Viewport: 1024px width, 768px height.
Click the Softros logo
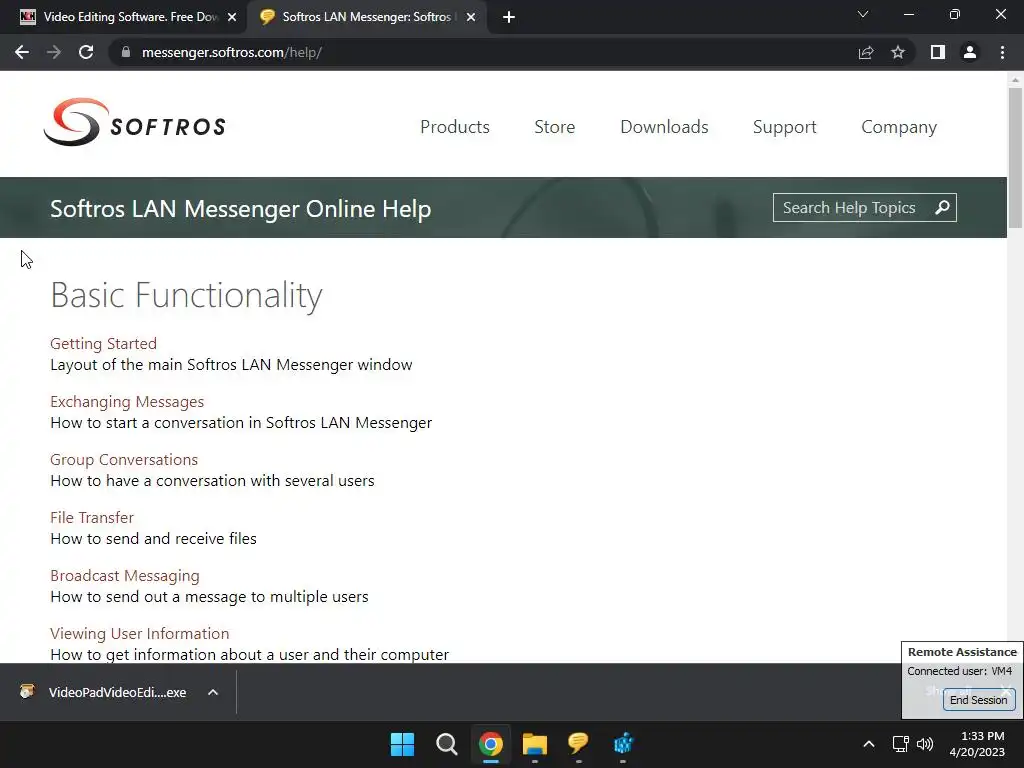(135, 122)
